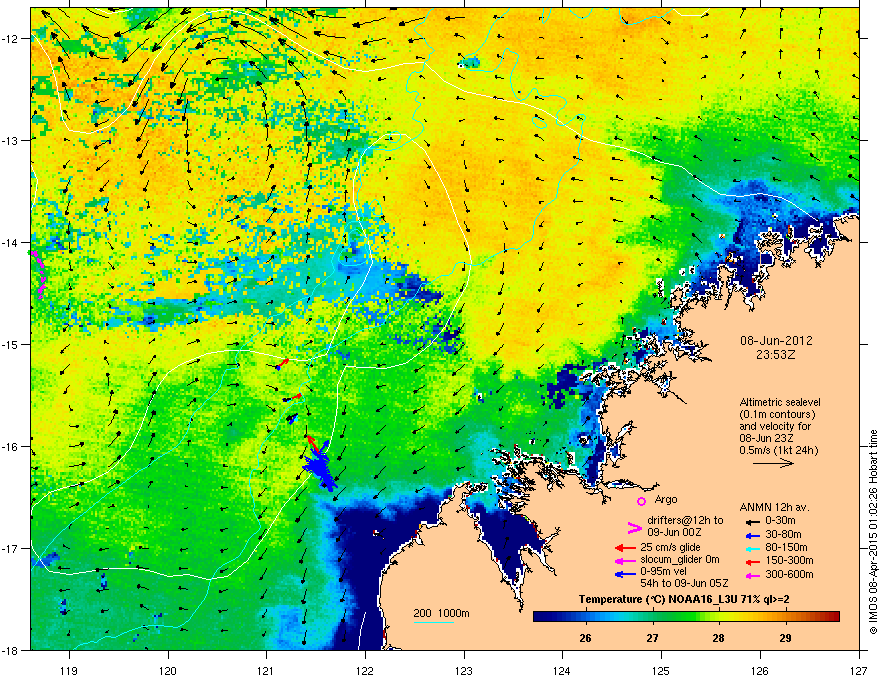Viewport: 880px width, 680px height.
Task: Click the '0-95m vel' legend label
Action: point(663,572)
